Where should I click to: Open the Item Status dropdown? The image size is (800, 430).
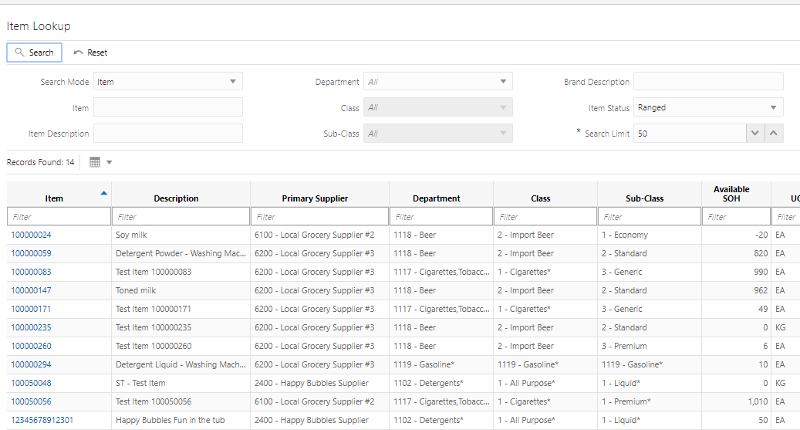point(708,108)
